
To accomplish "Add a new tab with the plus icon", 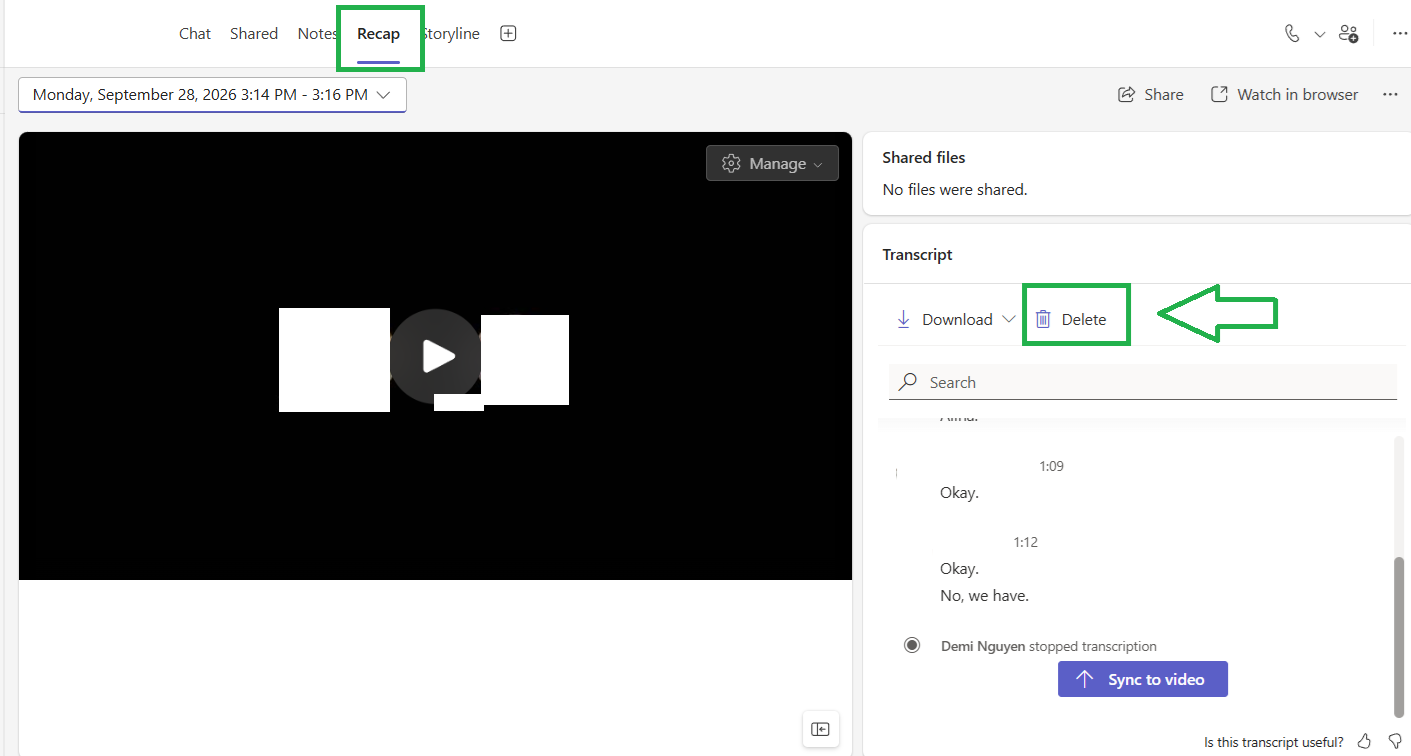I will [x=508, y=33].
